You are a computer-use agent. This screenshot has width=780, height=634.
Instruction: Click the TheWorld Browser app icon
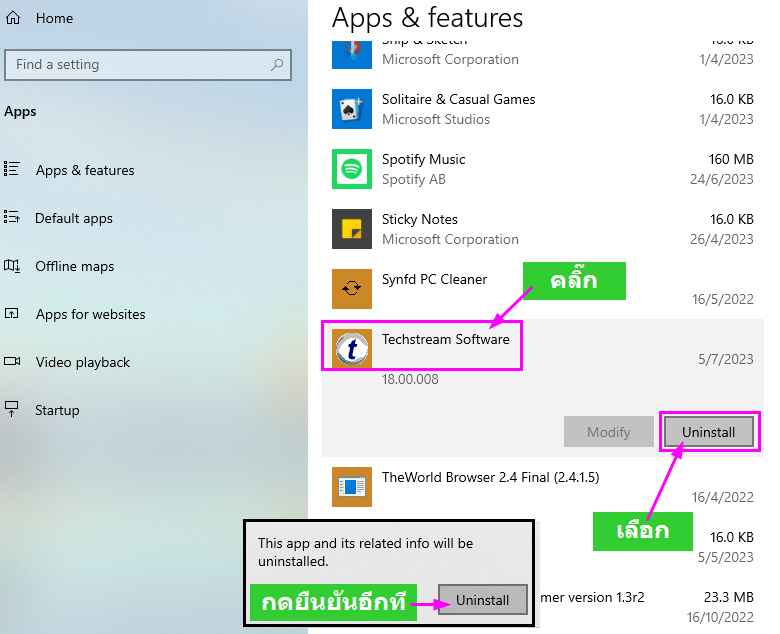[x=352, y=487]
